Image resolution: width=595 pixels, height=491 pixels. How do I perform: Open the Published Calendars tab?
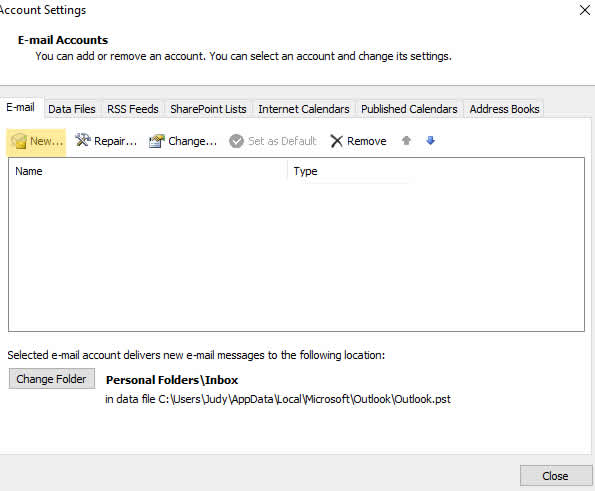coord(409,109)
